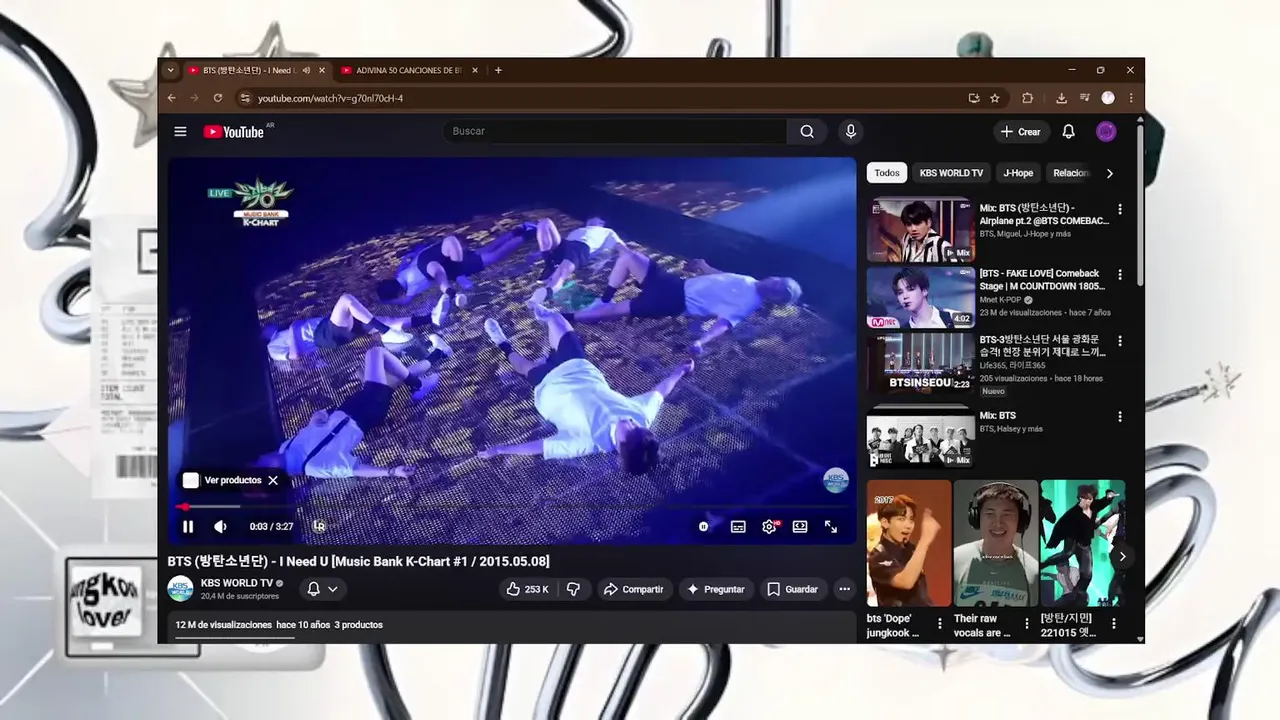Select the J-Hope filter chip

point(1018,173)
